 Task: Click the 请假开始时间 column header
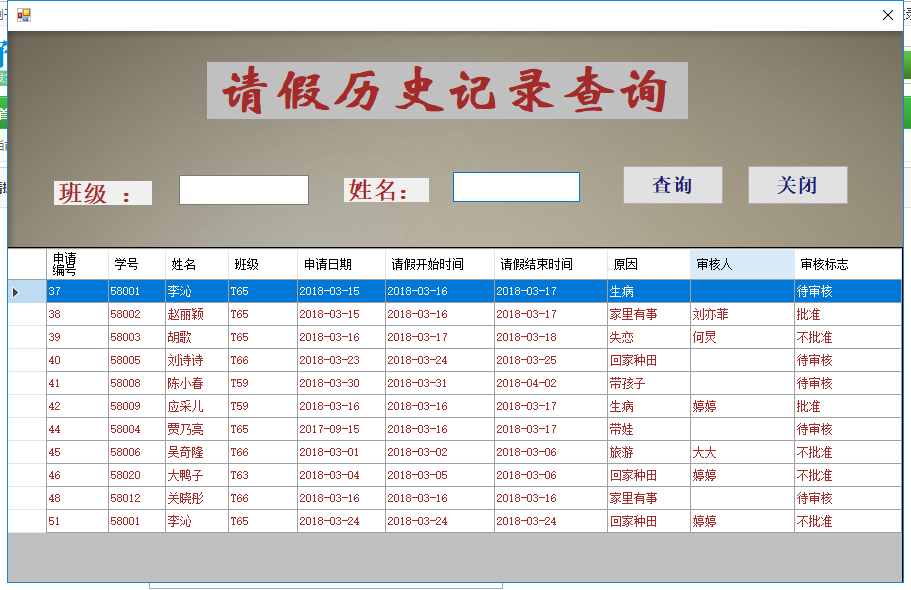click(x=438, y=265)
